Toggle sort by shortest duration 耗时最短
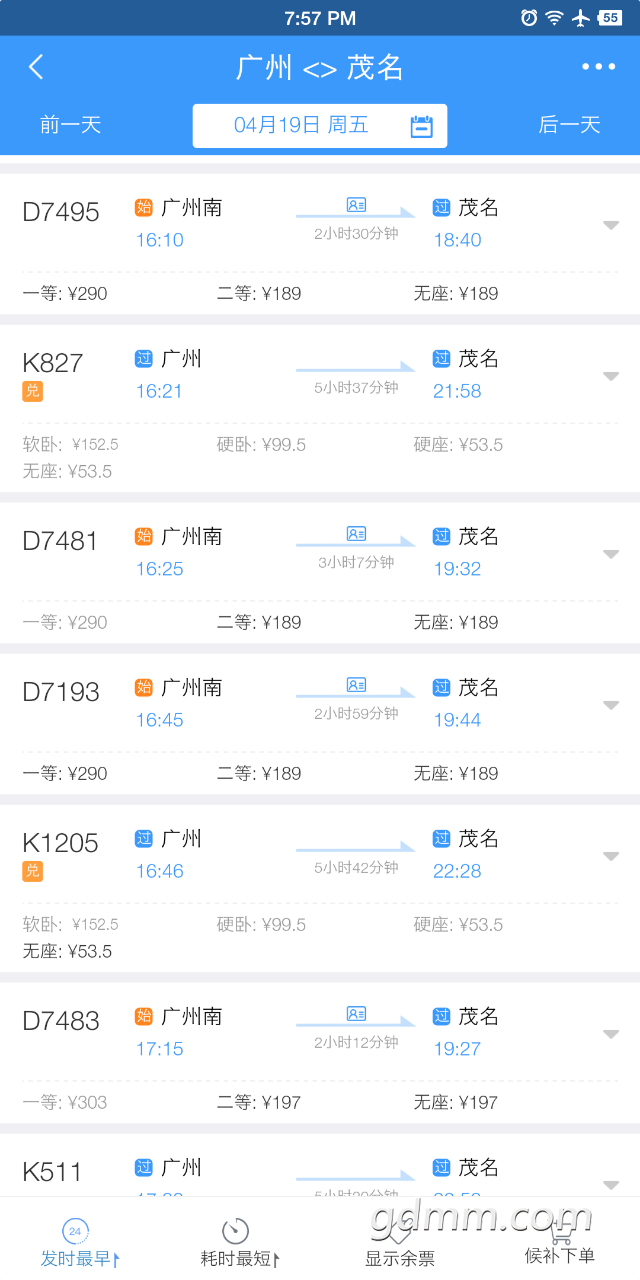The height and width of the screenshot is (1280, 640). click(x=240, y=1243)
